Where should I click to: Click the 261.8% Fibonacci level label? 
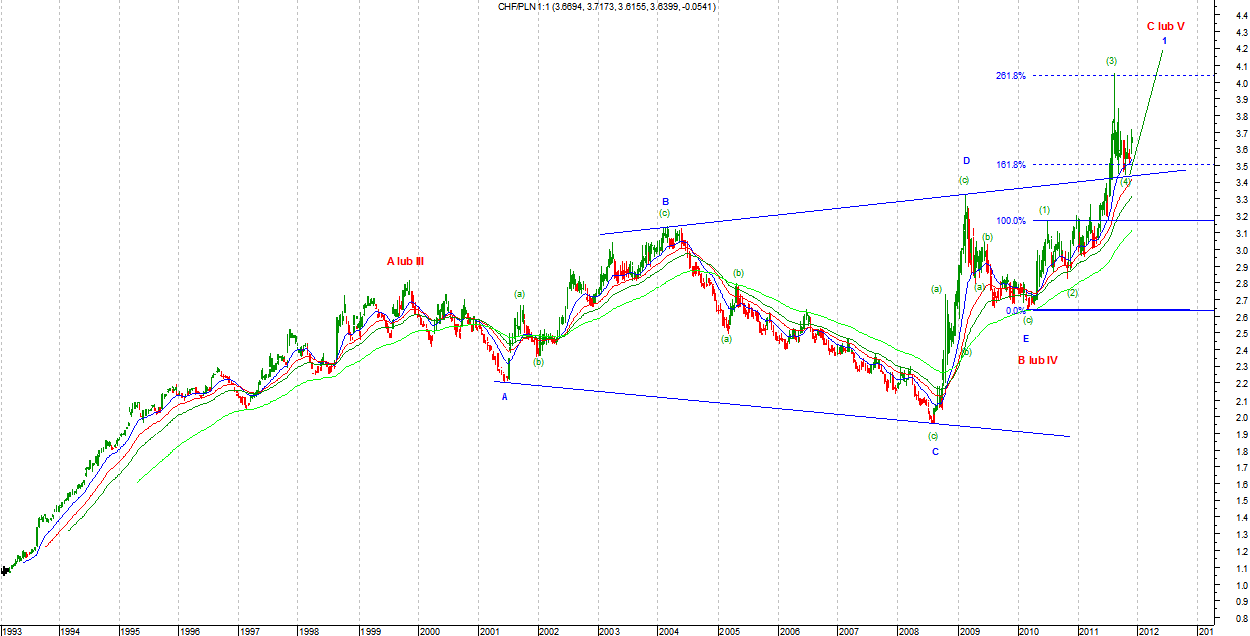pos(1010,76)
